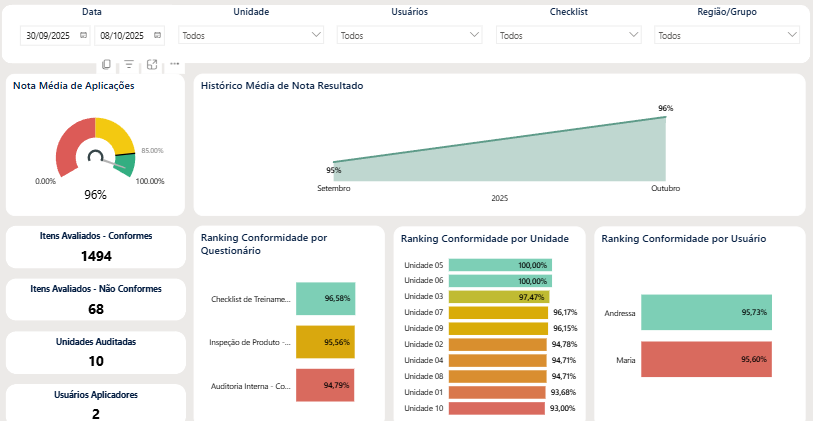
Task: Click the Unidades Auditadas card
Action: (x=96, y=352)
